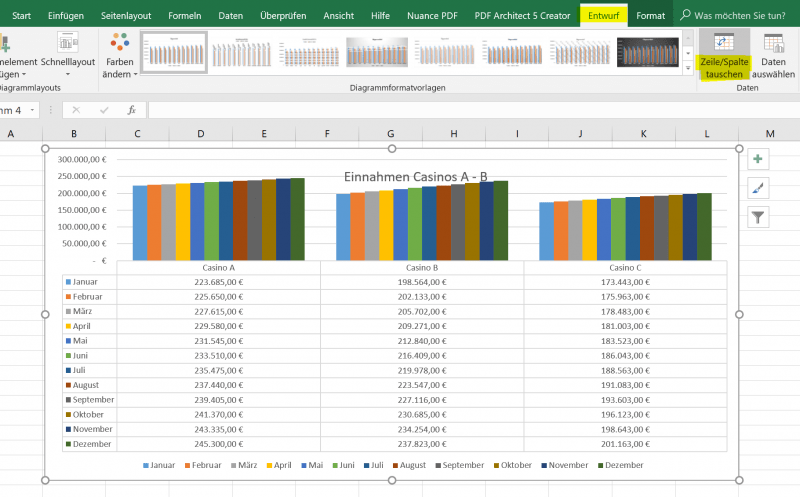
Task: Open the Formeln tab
Action: pos(185,15)
